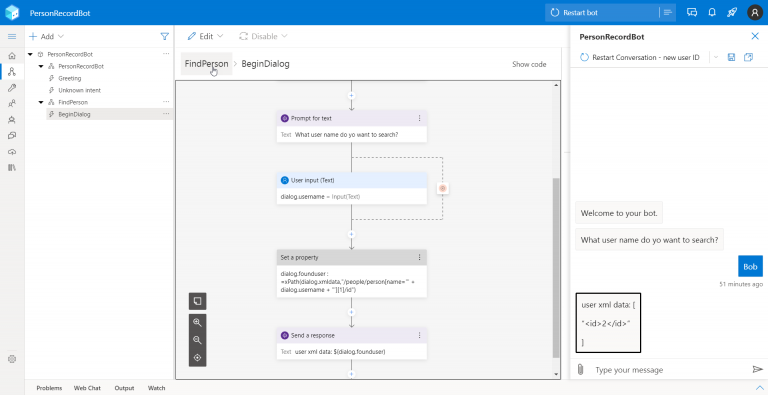Viewport: 768px width, 395px height.
Task: Click the open-in-new-window chat icon
Action: 748,57
